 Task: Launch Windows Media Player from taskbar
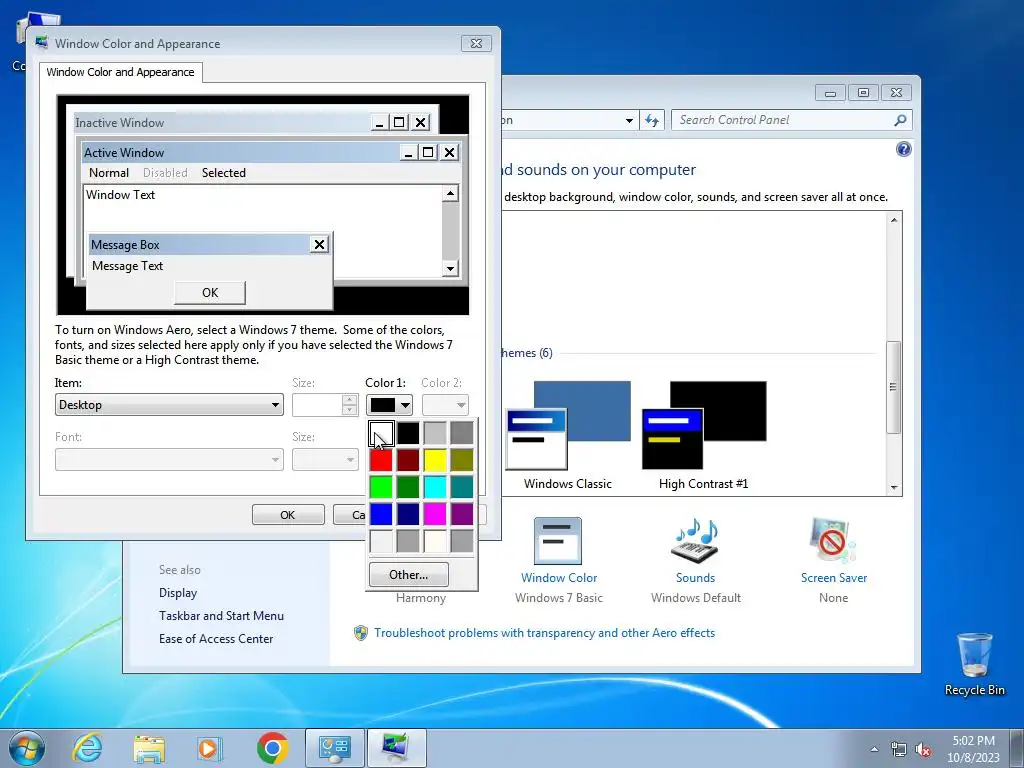point(210,748)
